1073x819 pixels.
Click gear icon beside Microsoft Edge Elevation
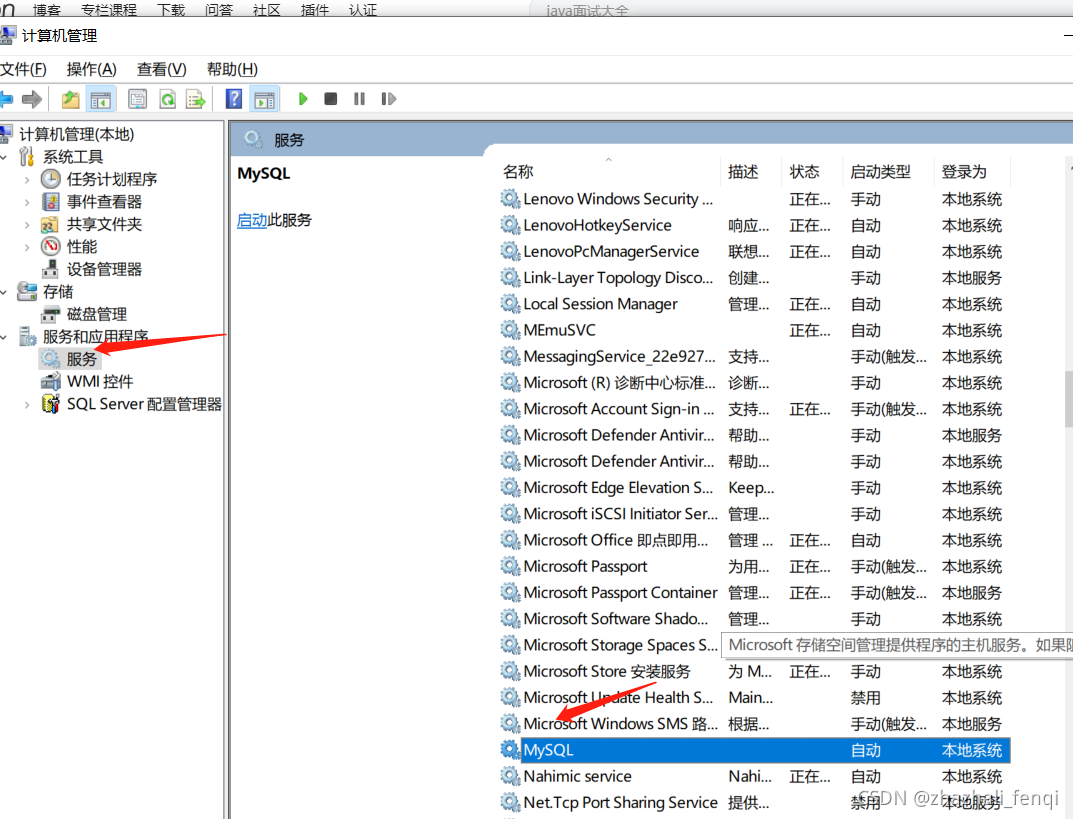(x=510, y=487)
